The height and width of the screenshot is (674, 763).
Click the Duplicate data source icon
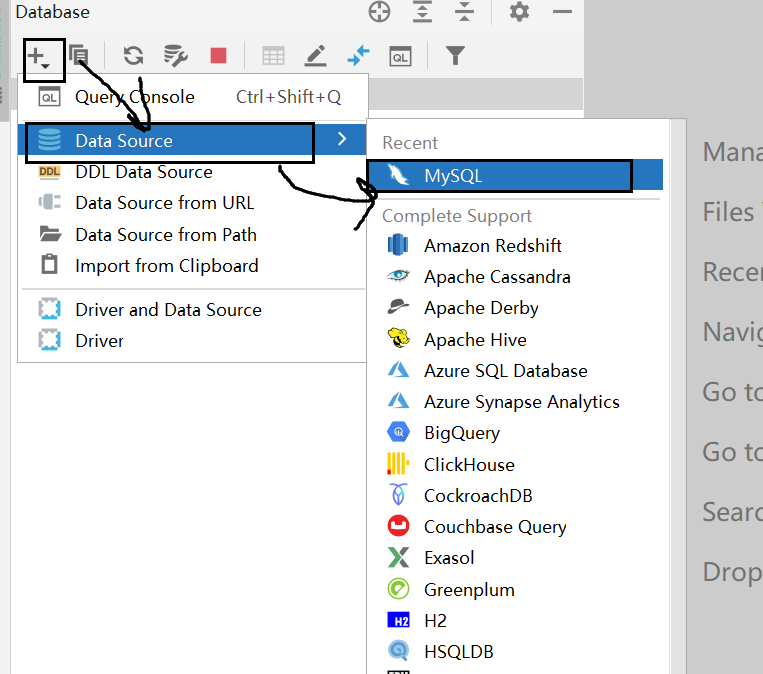(78, 55)
